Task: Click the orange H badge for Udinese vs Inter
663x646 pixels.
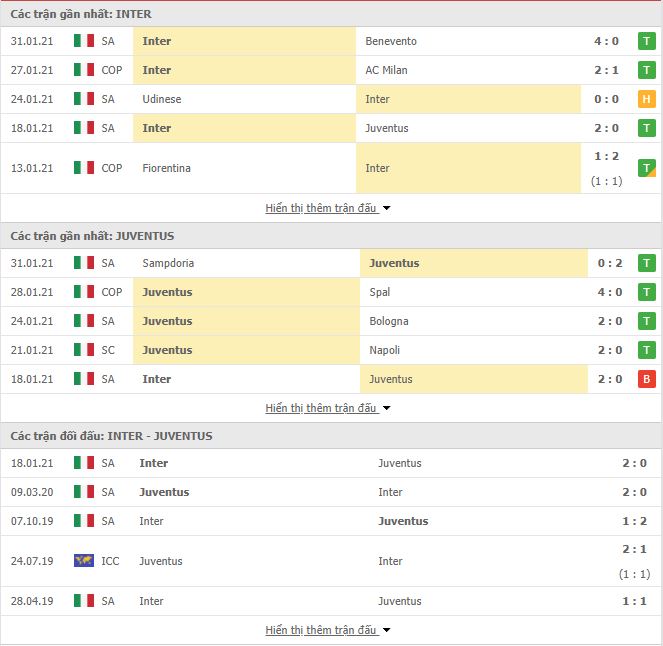Action: (x=647, y=99)
